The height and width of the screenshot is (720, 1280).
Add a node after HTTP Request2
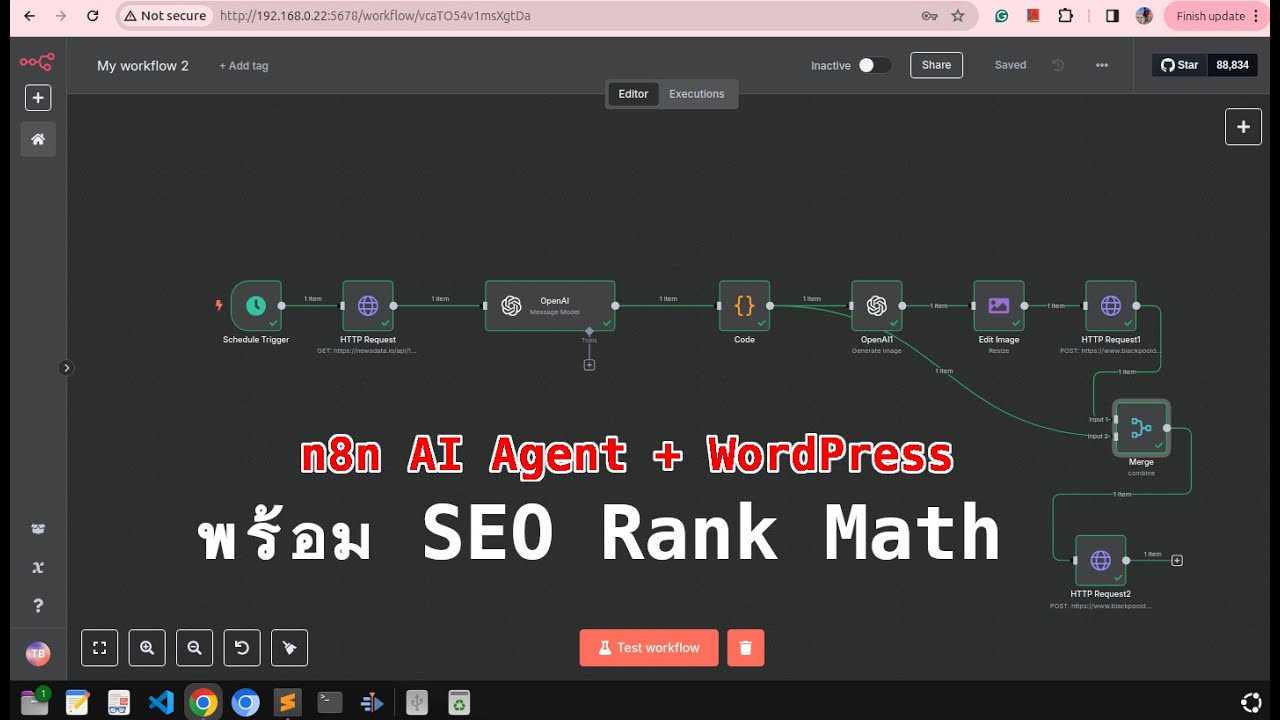pos(1177,560)
